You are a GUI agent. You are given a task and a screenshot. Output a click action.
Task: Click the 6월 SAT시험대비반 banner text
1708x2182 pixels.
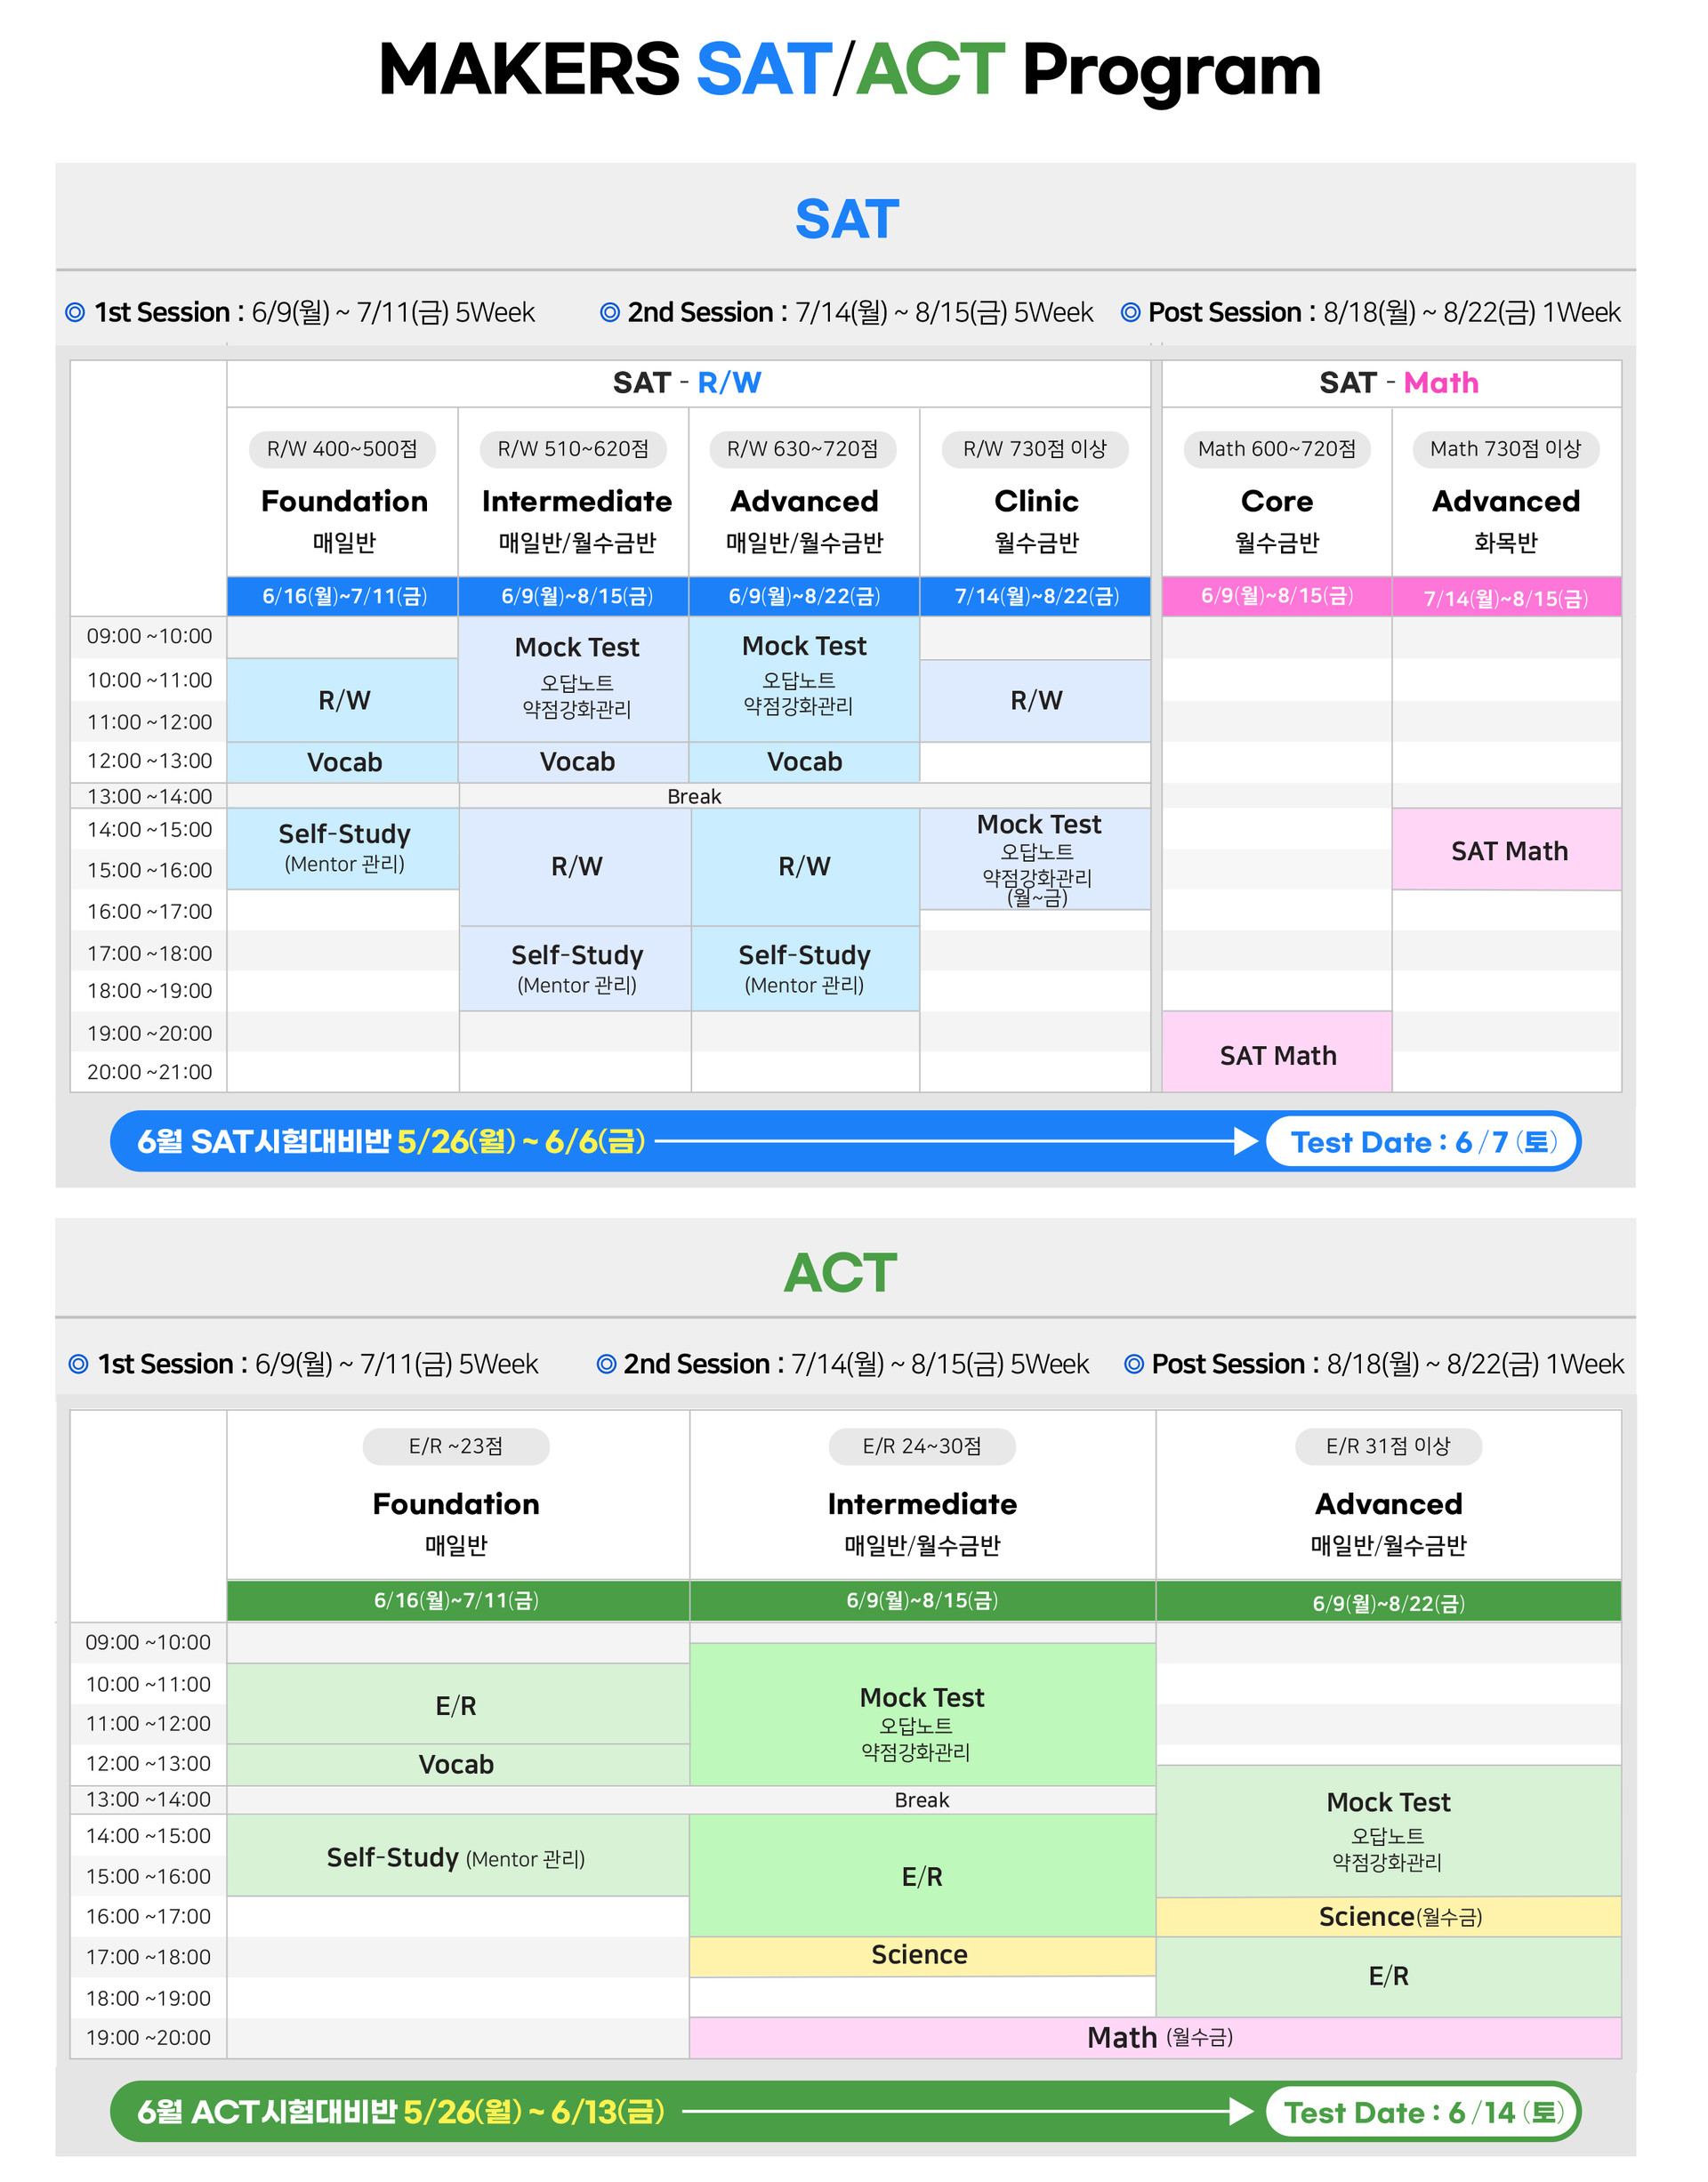pos(391,1141)
